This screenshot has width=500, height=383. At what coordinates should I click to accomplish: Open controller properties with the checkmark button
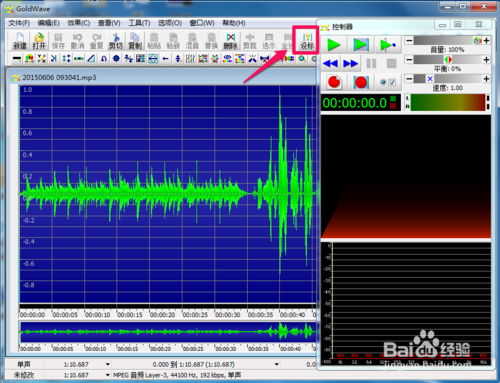388,82
